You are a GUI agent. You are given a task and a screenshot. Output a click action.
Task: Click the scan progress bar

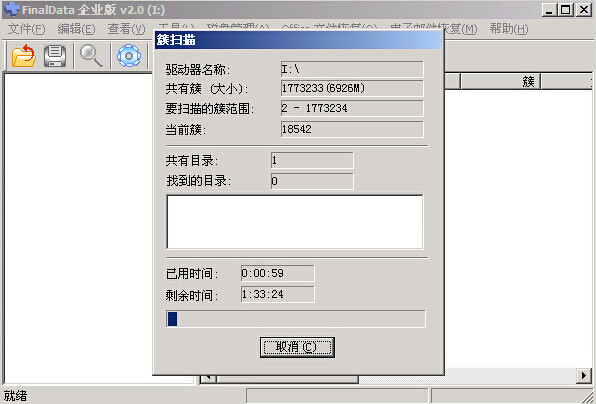click(296, 319)
